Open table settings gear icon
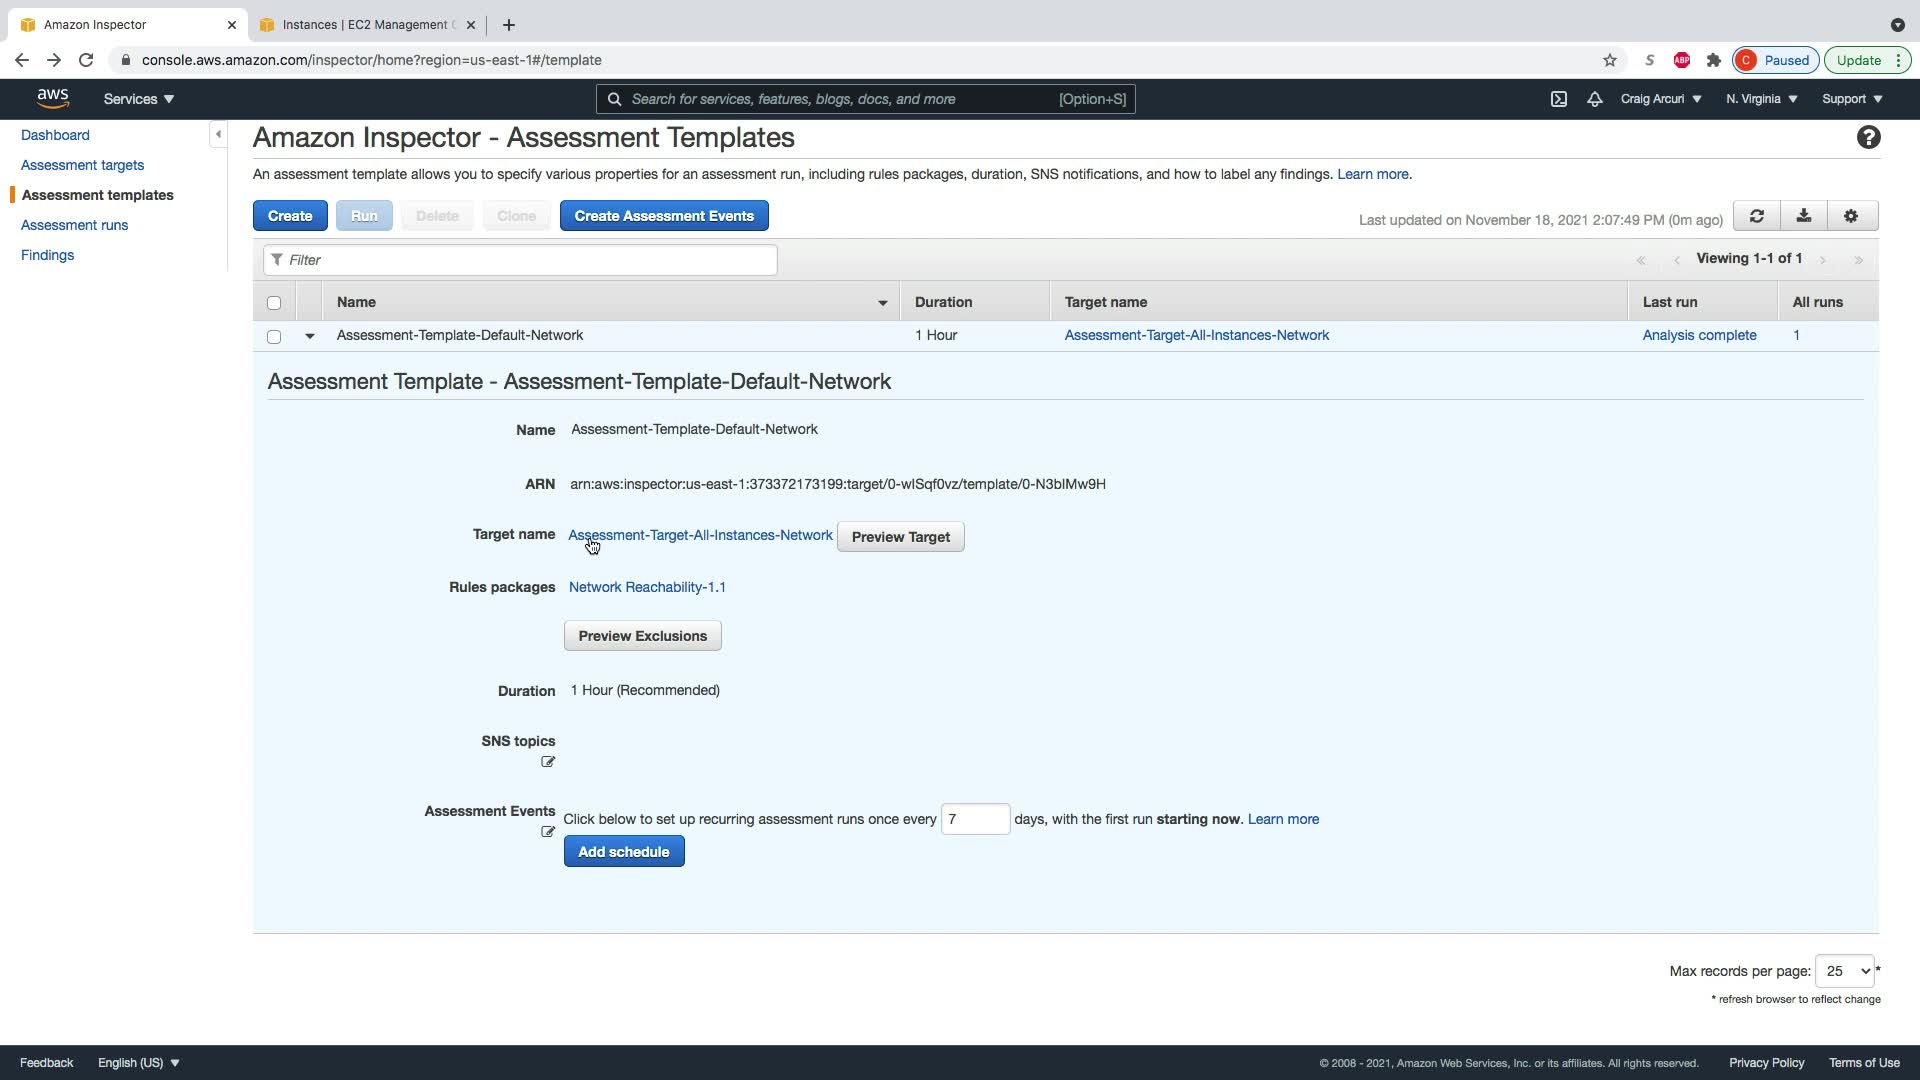Viewport: 1920px width, 1080px height. [1850, 216]
